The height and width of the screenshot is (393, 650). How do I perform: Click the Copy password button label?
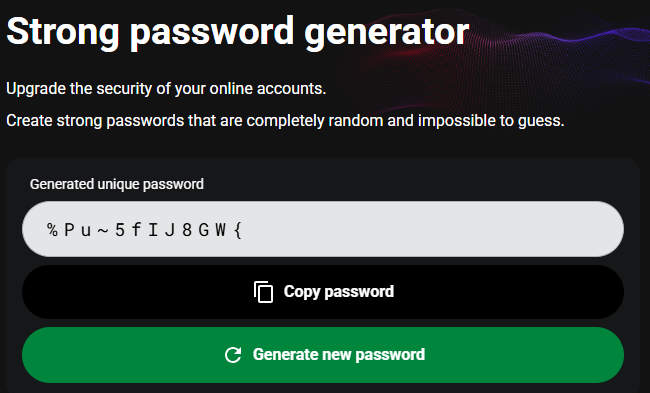339,292
